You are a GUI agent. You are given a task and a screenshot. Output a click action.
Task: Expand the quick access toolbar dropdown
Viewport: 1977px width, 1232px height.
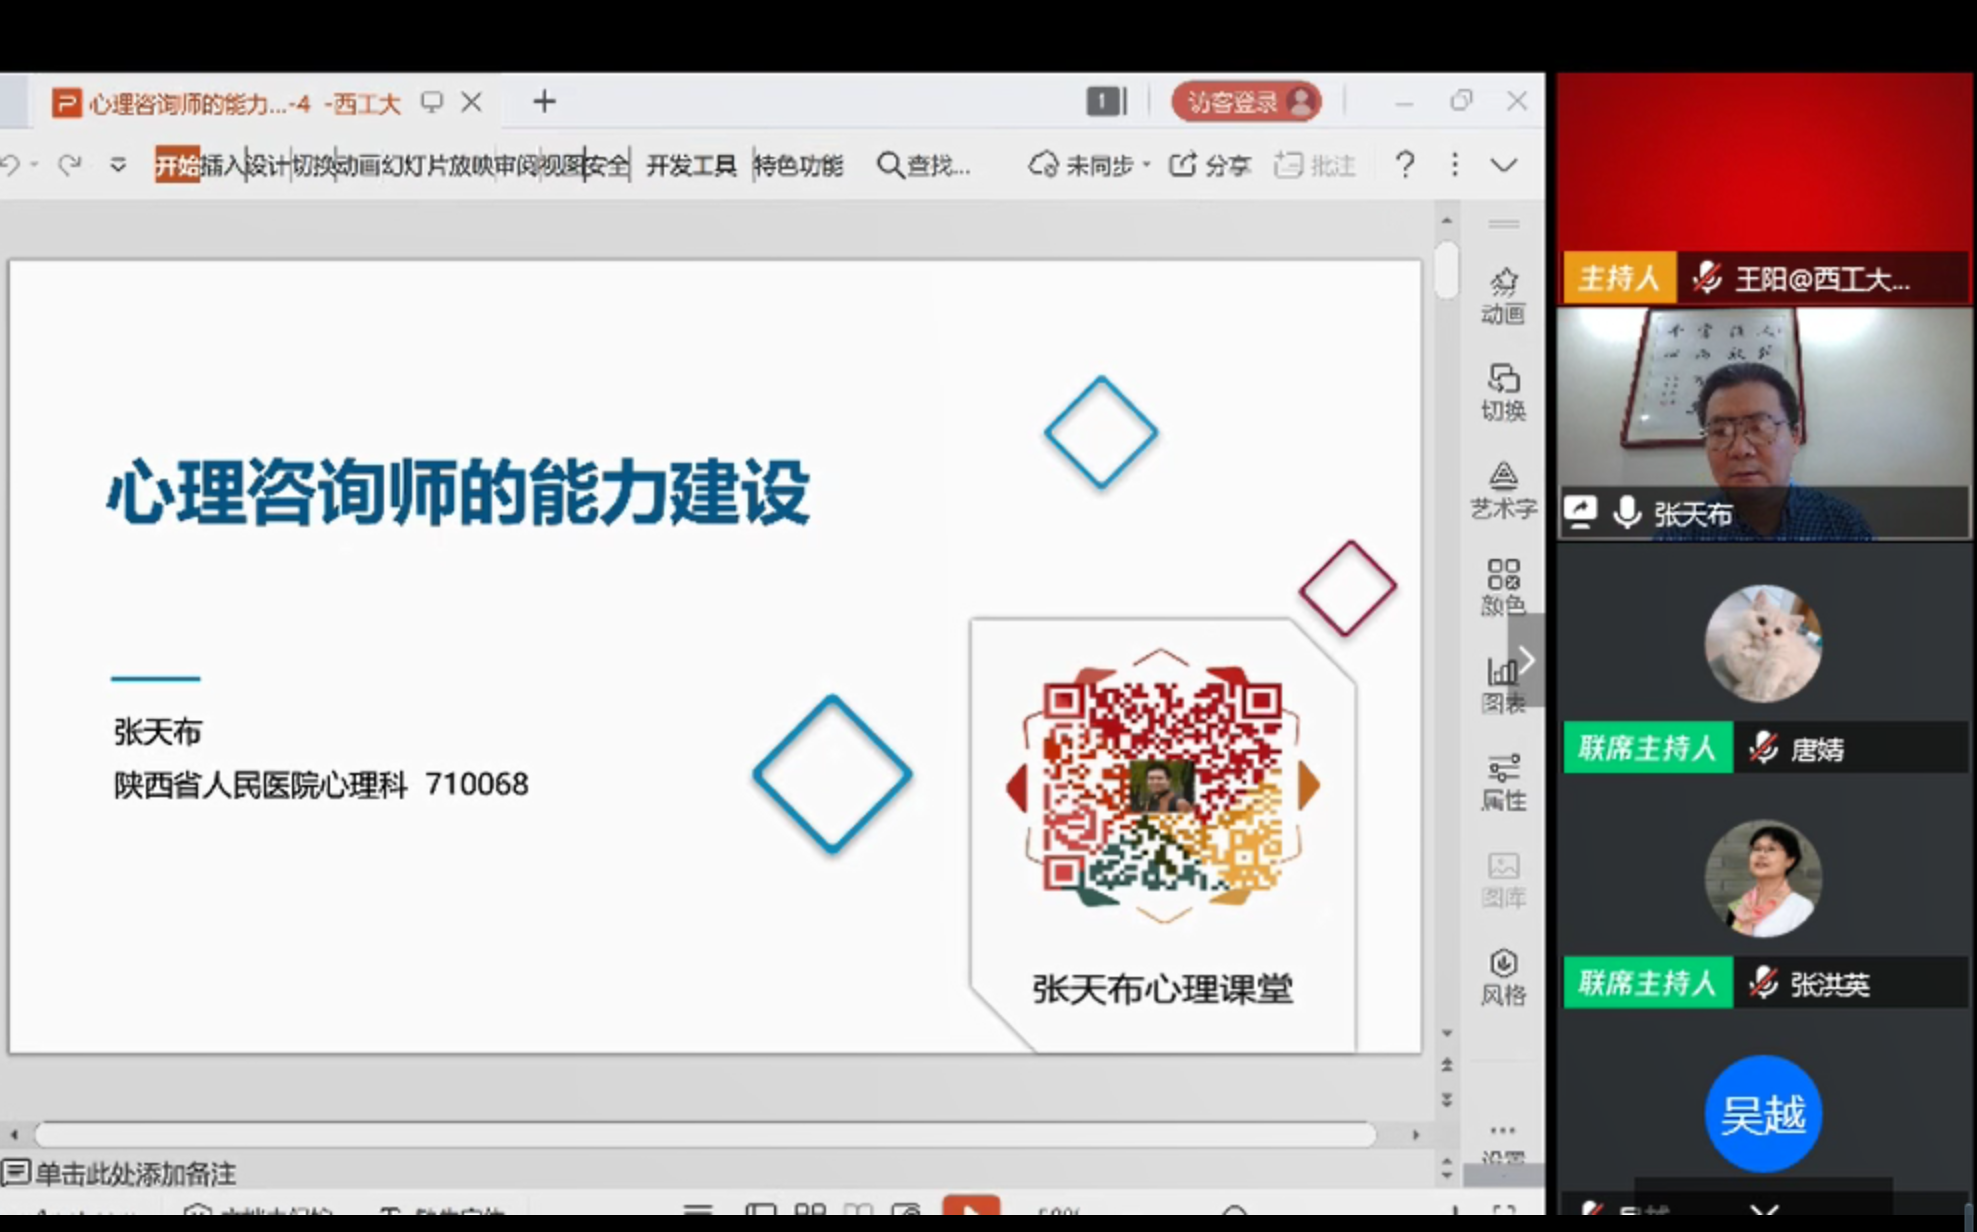pos(118,164)
